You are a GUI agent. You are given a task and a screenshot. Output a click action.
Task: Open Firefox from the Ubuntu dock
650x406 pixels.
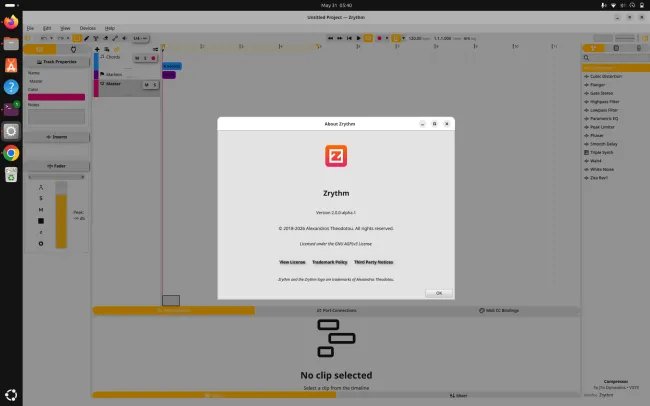tap(11, 22)
